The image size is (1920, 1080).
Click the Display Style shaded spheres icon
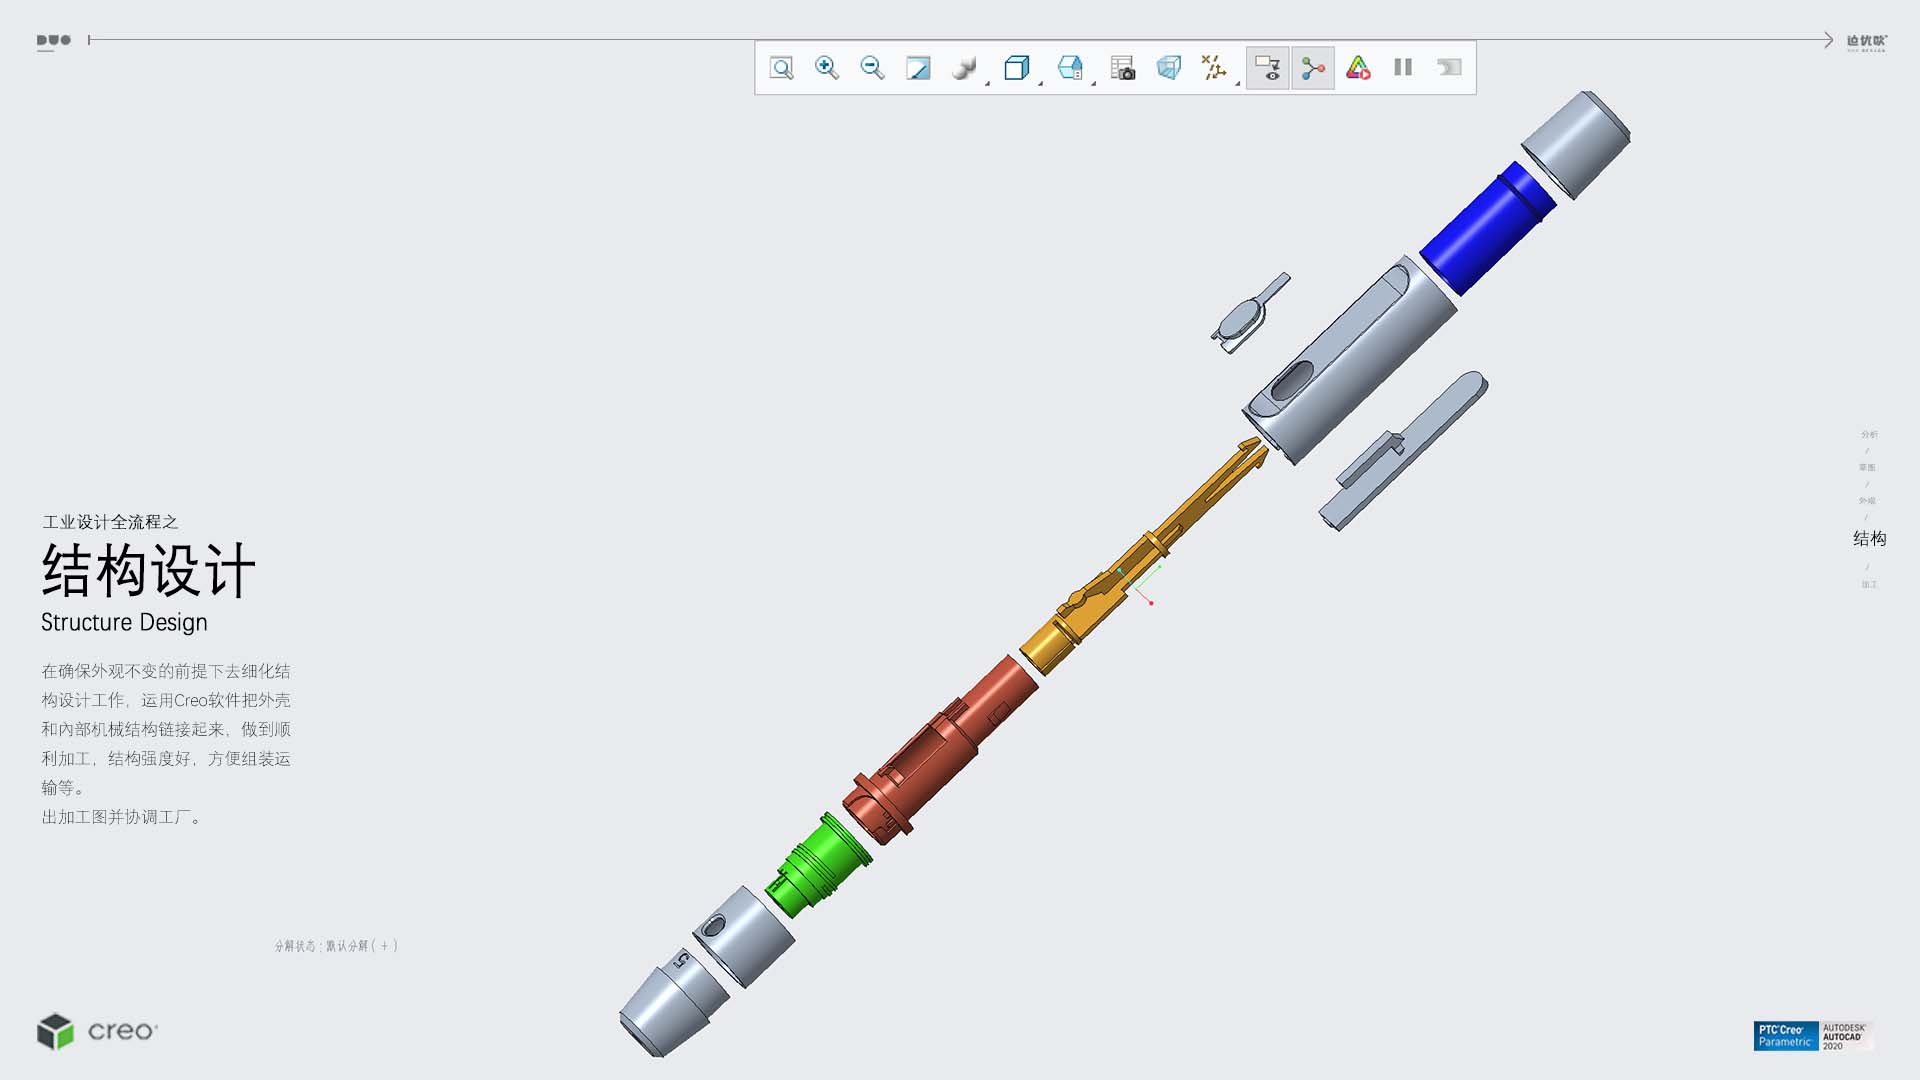click(x=963, y=68)
